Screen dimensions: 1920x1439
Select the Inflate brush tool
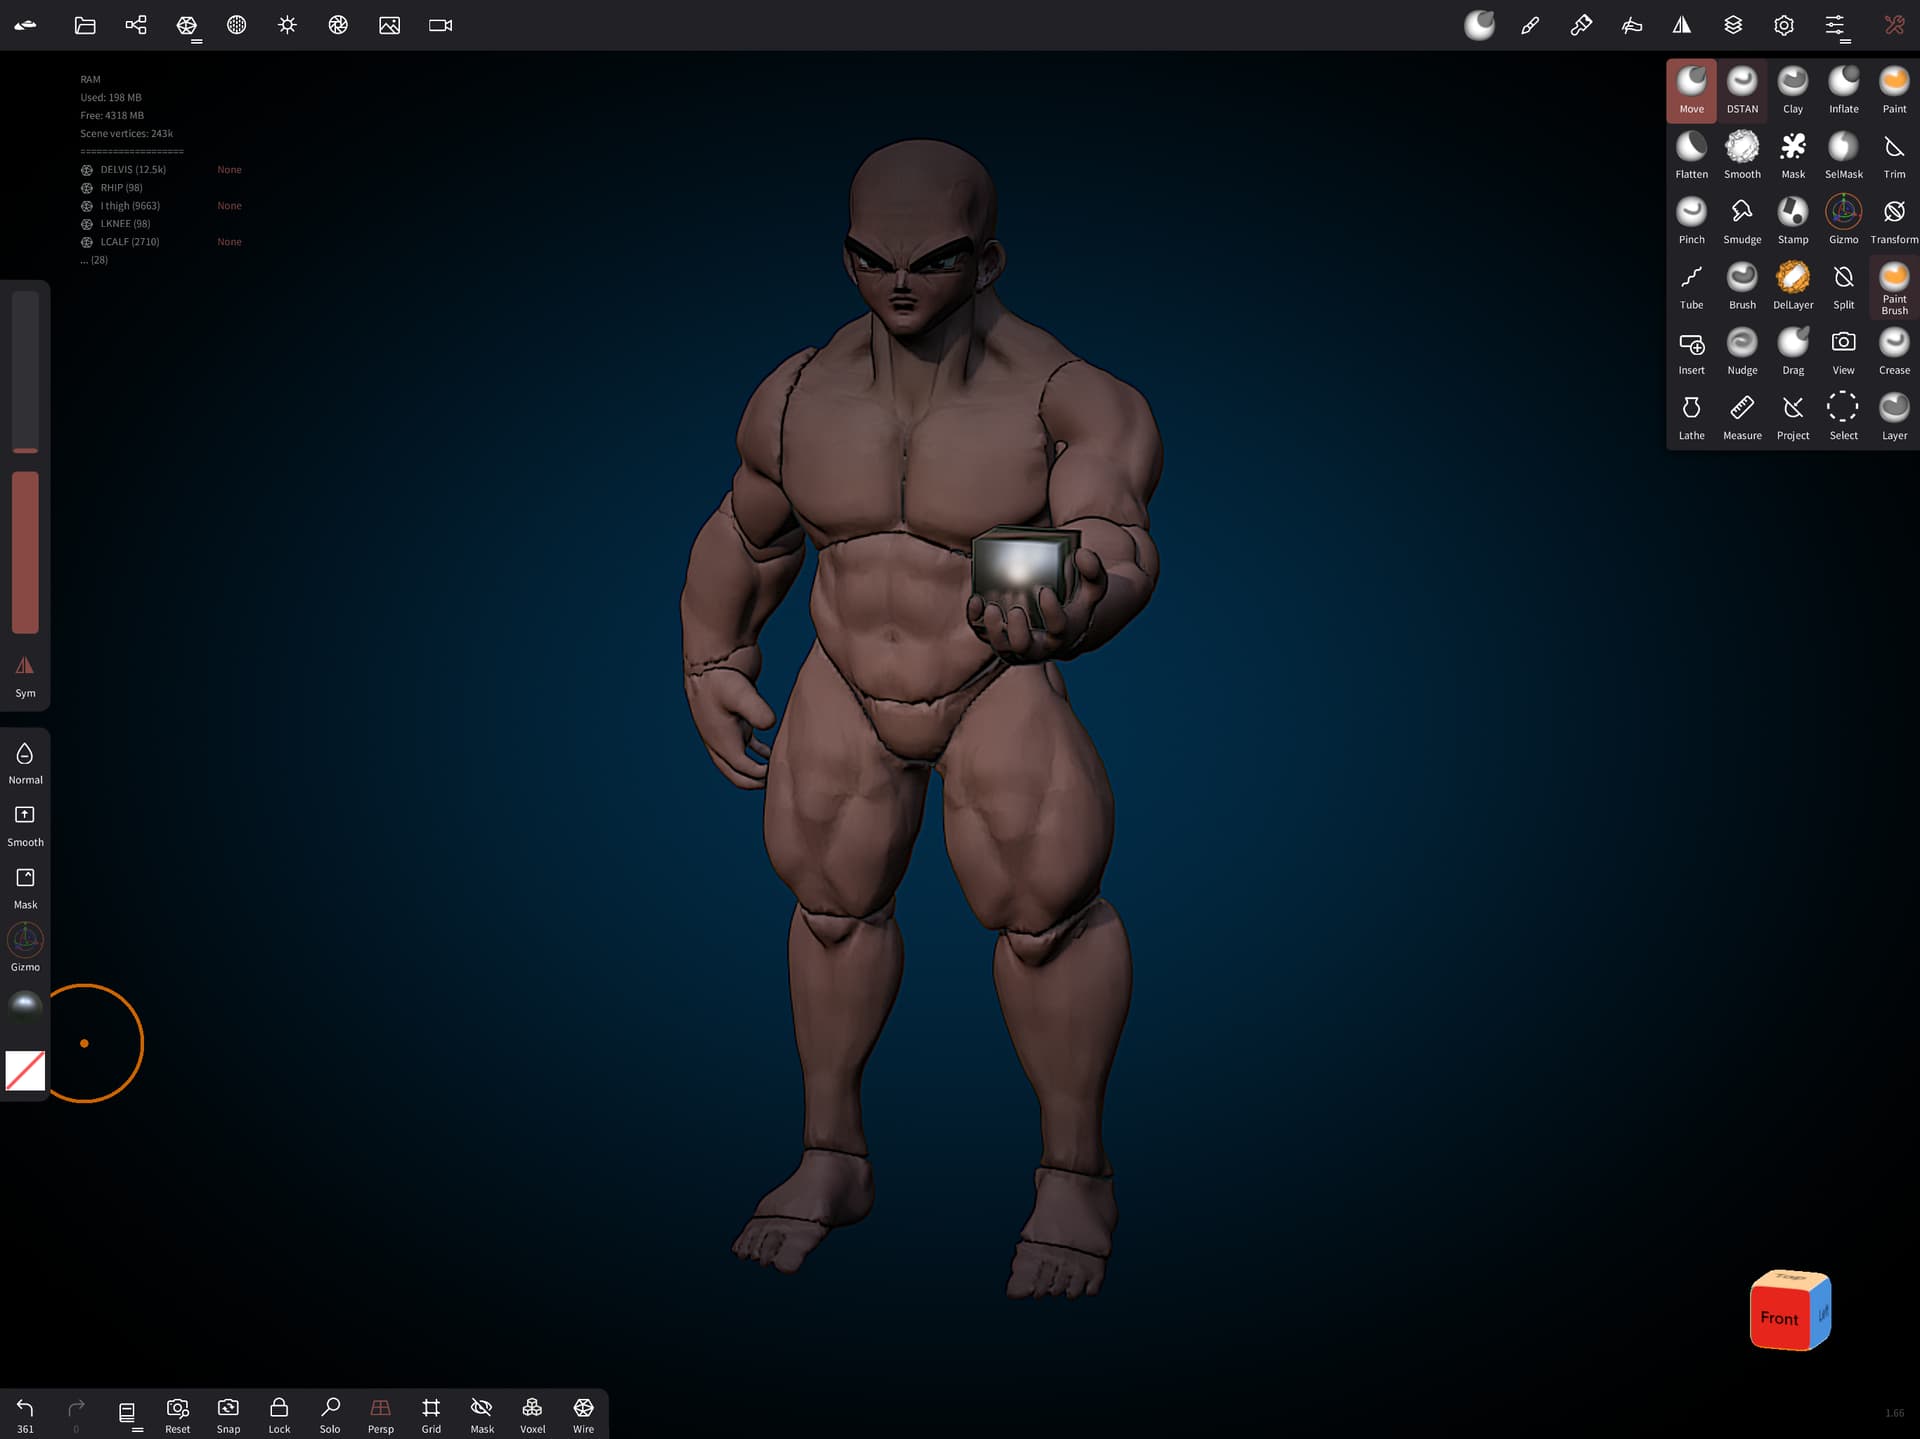pyautogui.click(x=1843, y=90)
